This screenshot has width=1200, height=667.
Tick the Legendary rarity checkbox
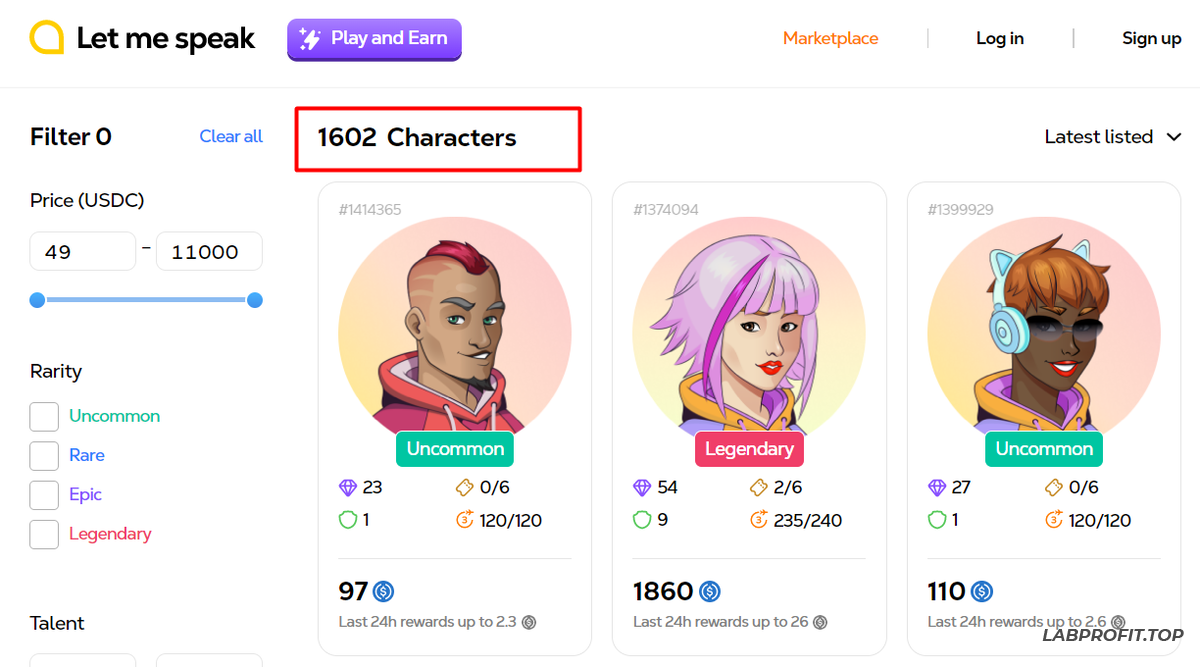(x=44, y=534)
